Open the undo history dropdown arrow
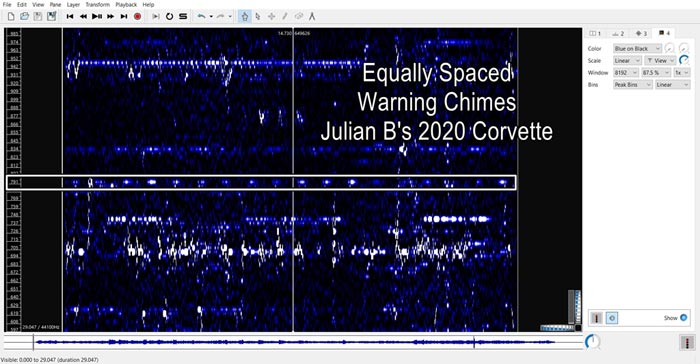Screen dimensions: 700x364 coord(211,17)
